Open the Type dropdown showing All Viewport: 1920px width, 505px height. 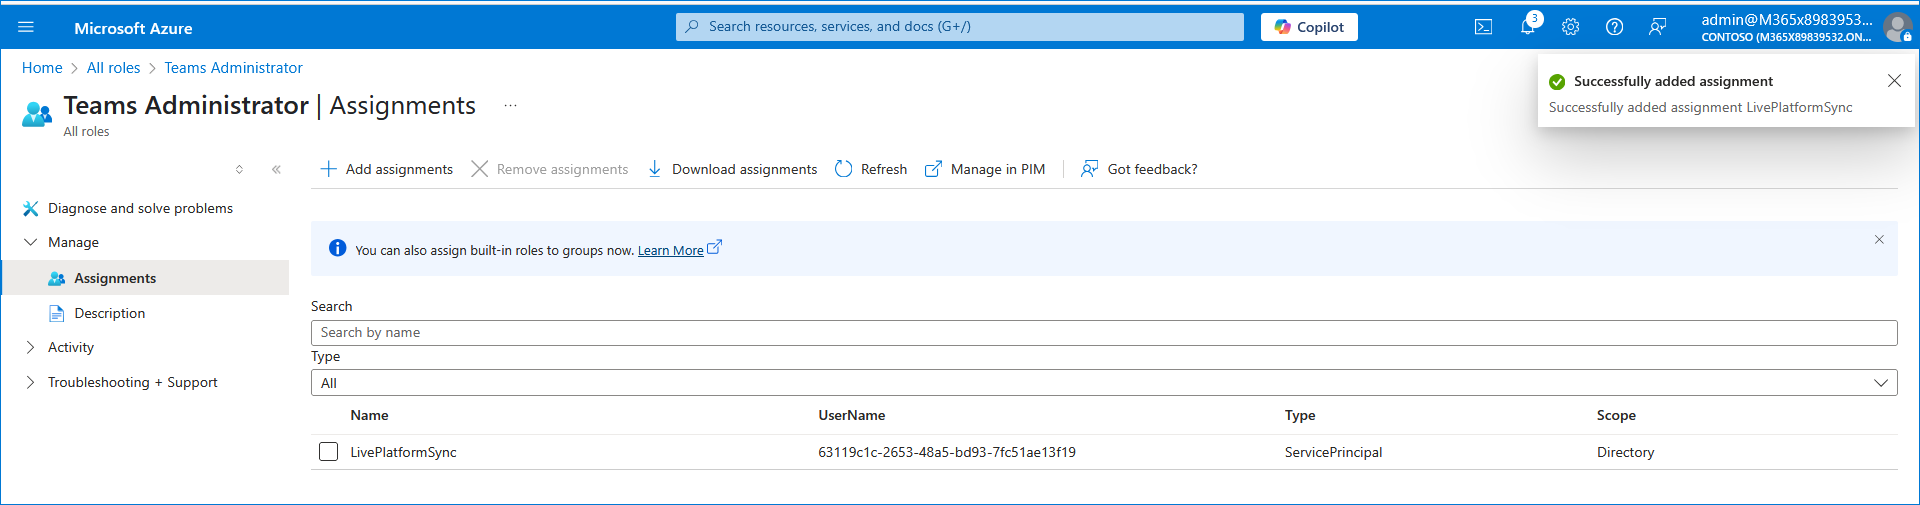pyautogui.click(x=1104, y=383)
